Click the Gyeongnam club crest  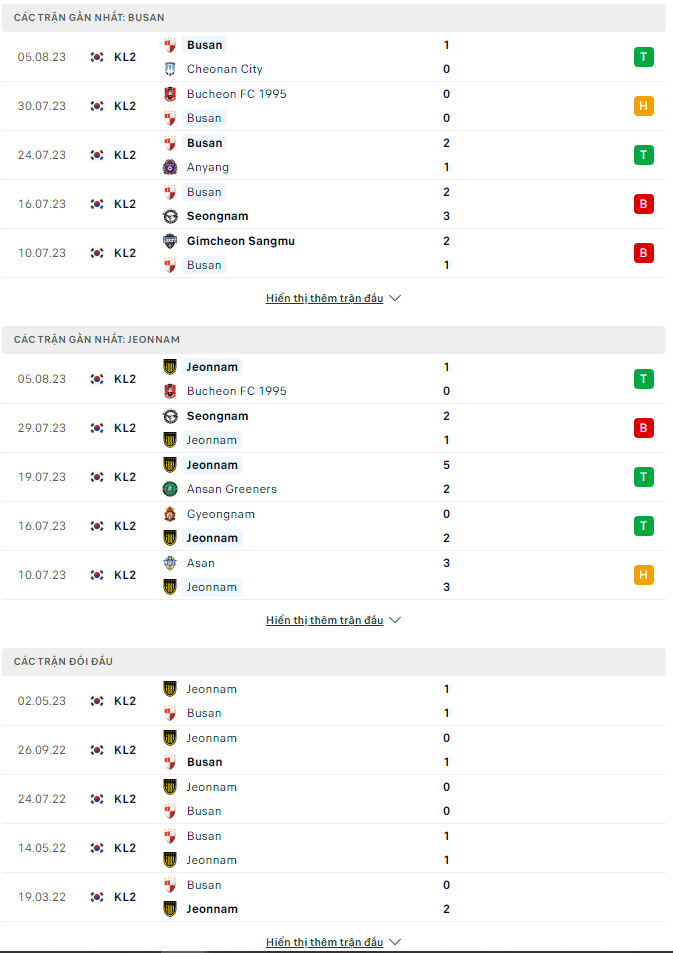click(x=170, y=514)
